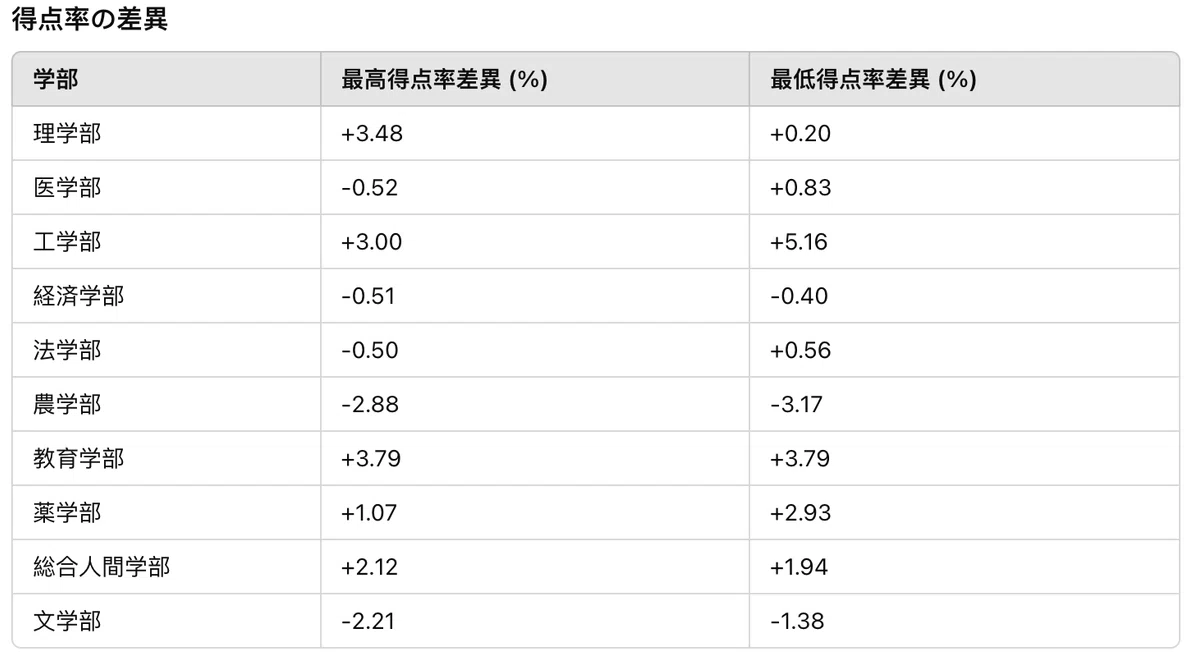
Task: Select the 医学部 cell
Action: click(67, 188)
